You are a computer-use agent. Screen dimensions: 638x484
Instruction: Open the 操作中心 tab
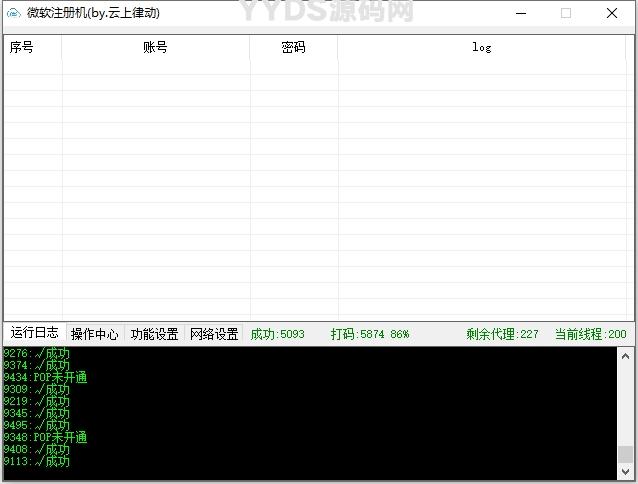[94, 334]
